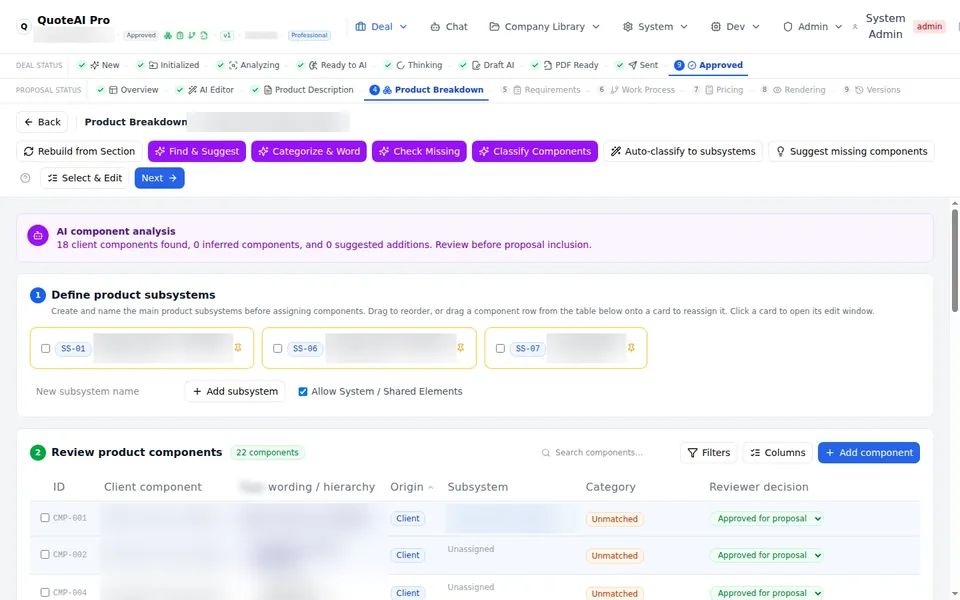Click the pin icon on the SS-07 subsystem card

631,348
